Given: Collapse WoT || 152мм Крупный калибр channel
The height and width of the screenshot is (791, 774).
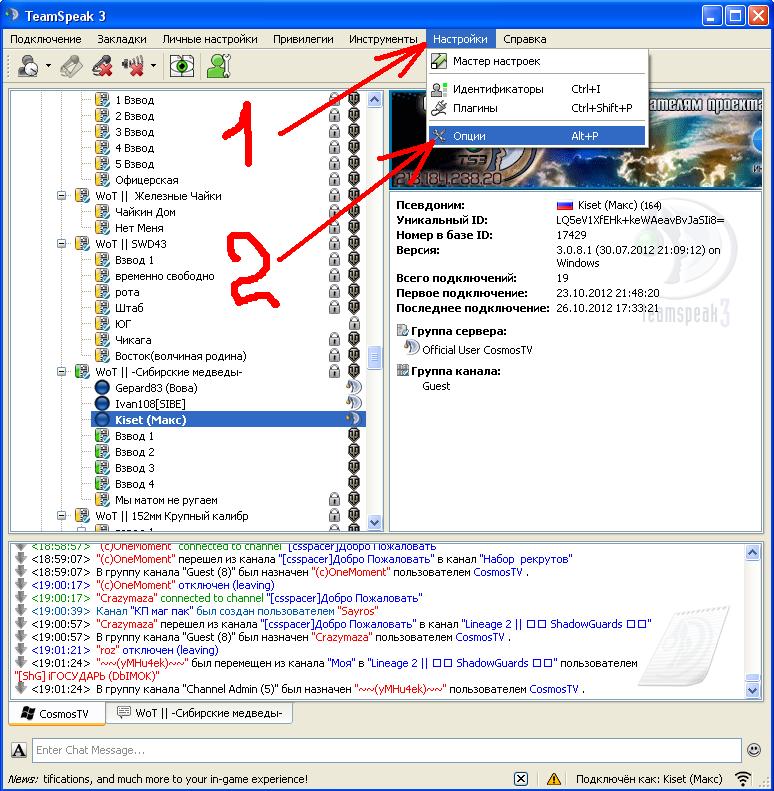Looking at the screenshot, I should 62,516.
